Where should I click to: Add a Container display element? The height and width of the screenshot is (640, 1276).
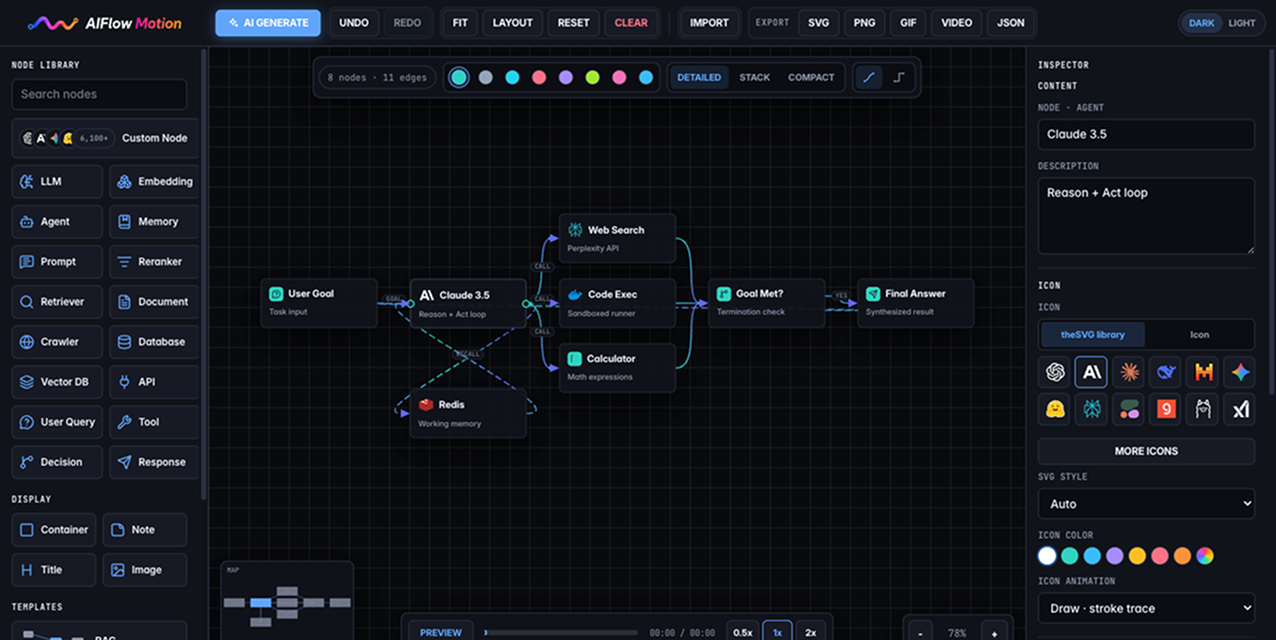(54, 530)
